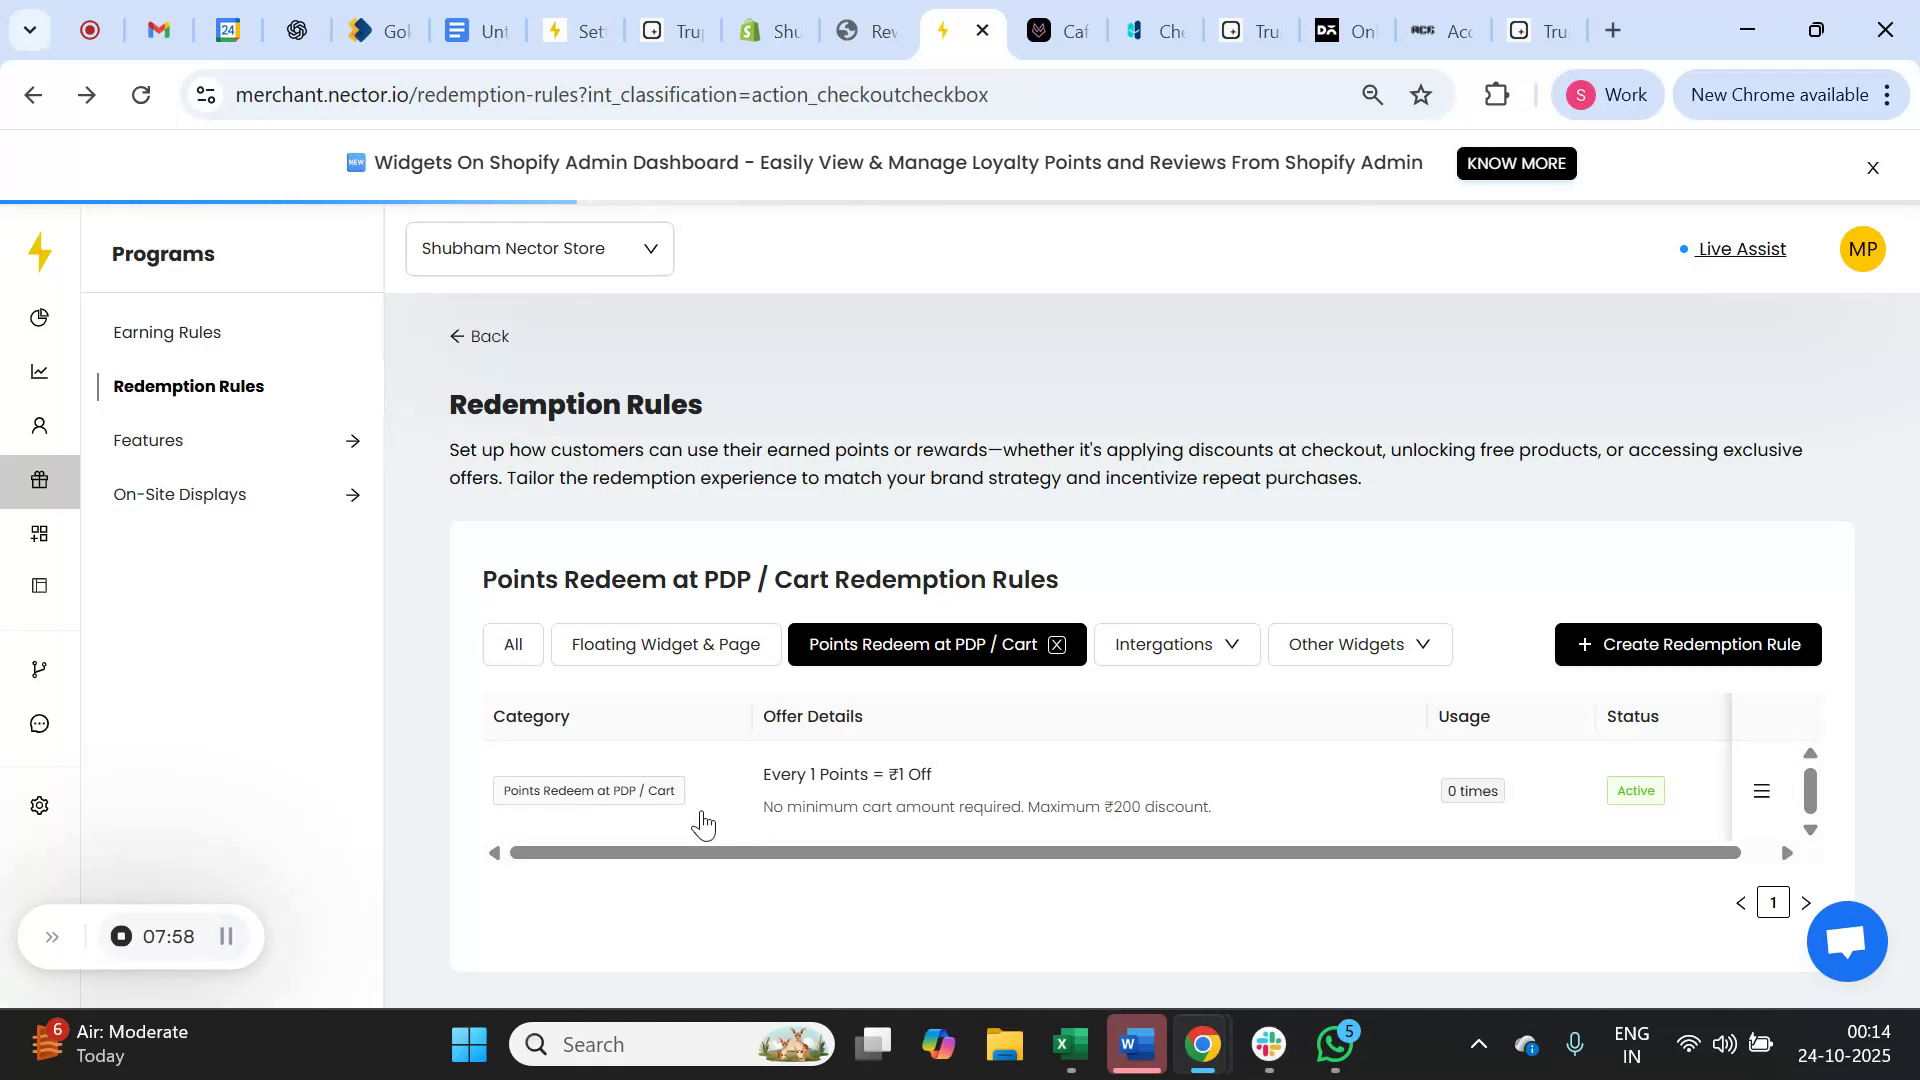Open the integrations grid icon in sidebar
This screenshot has height=1080, width=1920.
40,533
